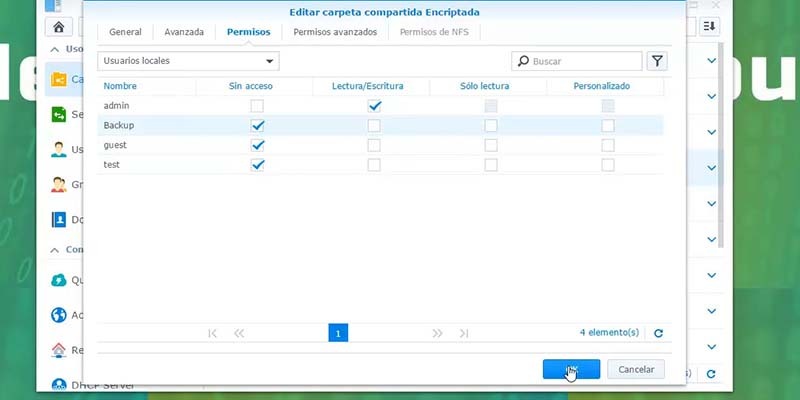Expand the first chevron in background list
800x400 pixels.
tap(711, 61)
